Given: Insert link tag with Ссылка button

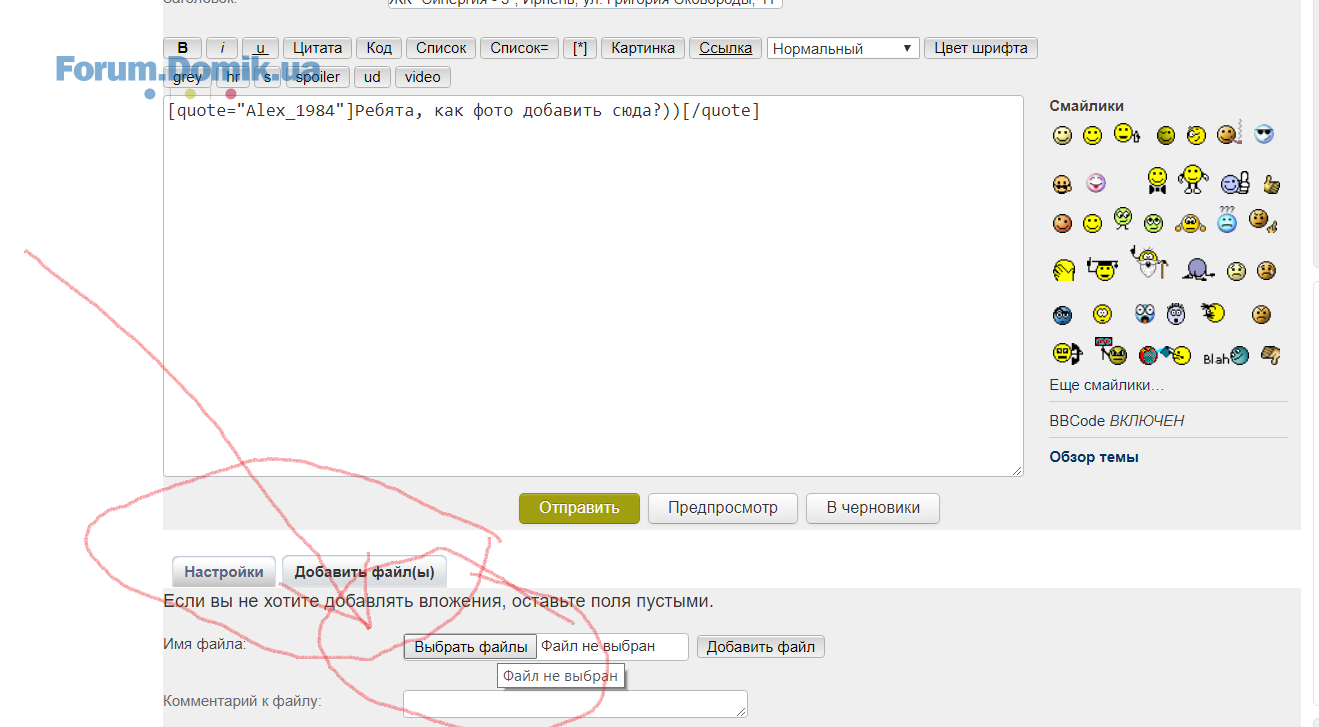Looking at the screenshot, I should [726, 48].
